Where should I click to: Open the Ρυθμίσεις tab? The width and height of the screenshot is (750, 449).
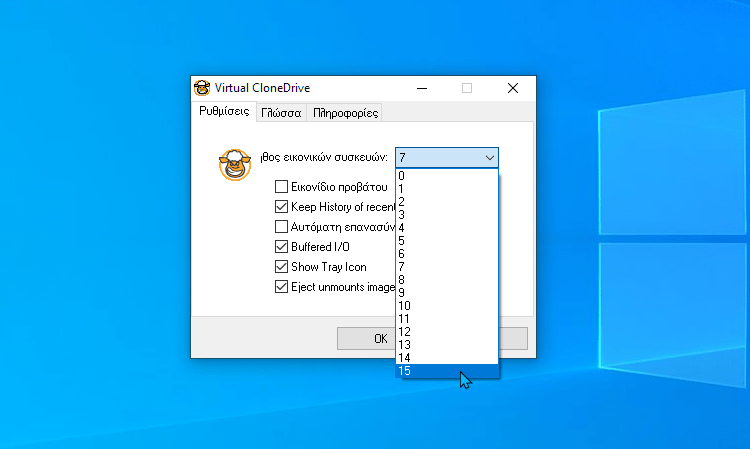click(224, 111)
